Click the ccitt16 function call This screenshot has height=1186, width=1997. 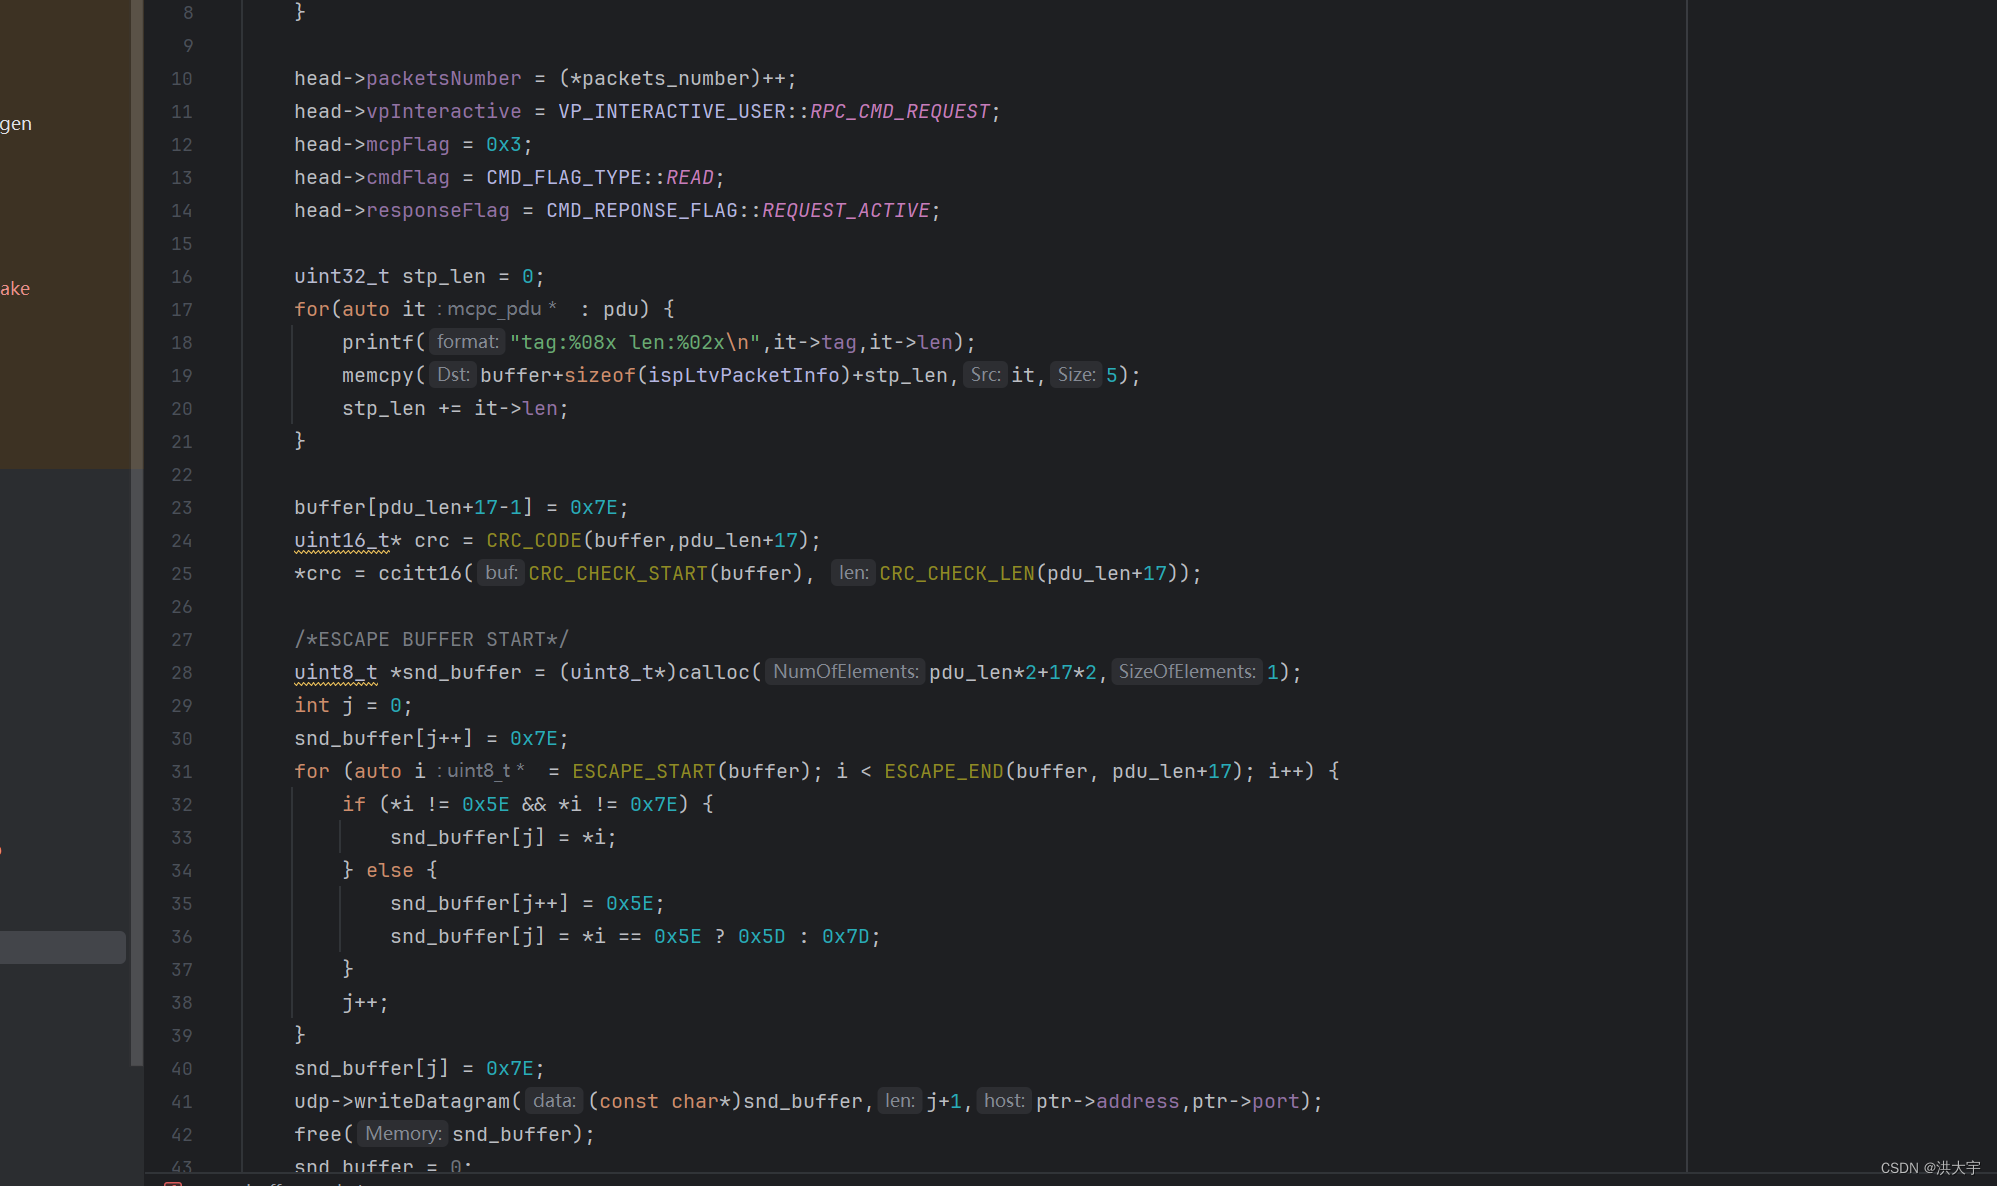click(x=420, y=574)
